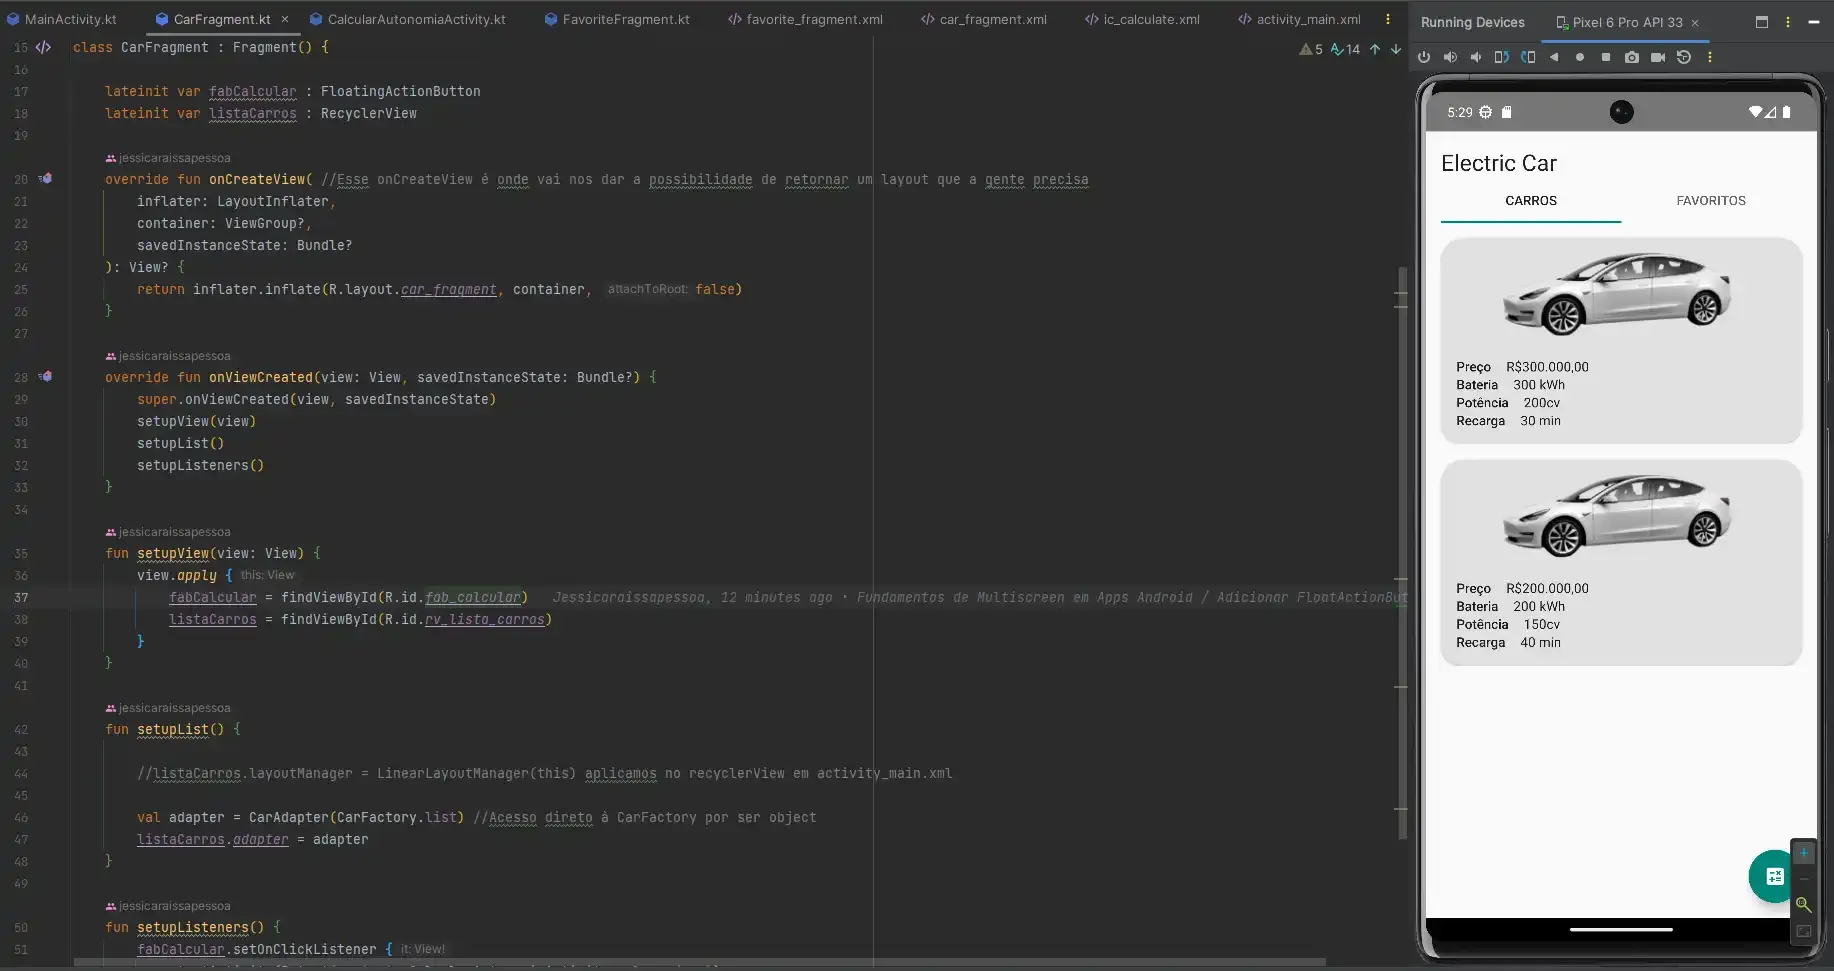Click author hint above fun setupList
Screen dimensions: 1834x971
point(168,708)
